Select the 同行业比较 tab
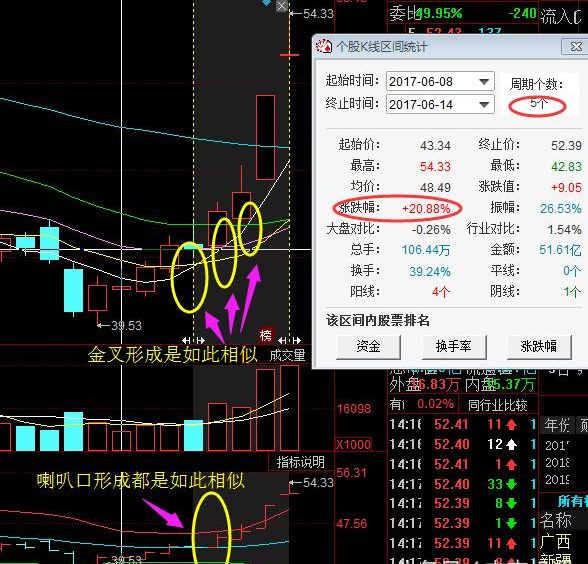The width and height of the screenshot is (588, 564). pyautogui.click(x=498, y=405)
